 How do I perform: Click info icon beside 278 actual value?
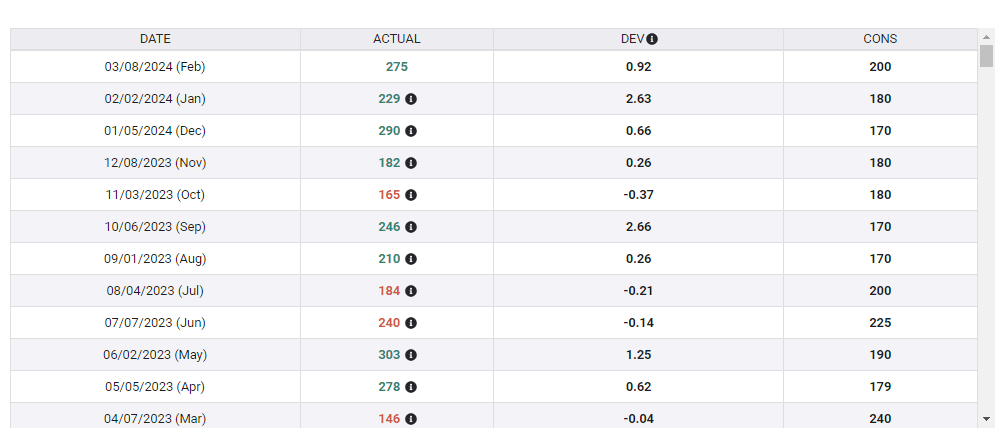411,387
